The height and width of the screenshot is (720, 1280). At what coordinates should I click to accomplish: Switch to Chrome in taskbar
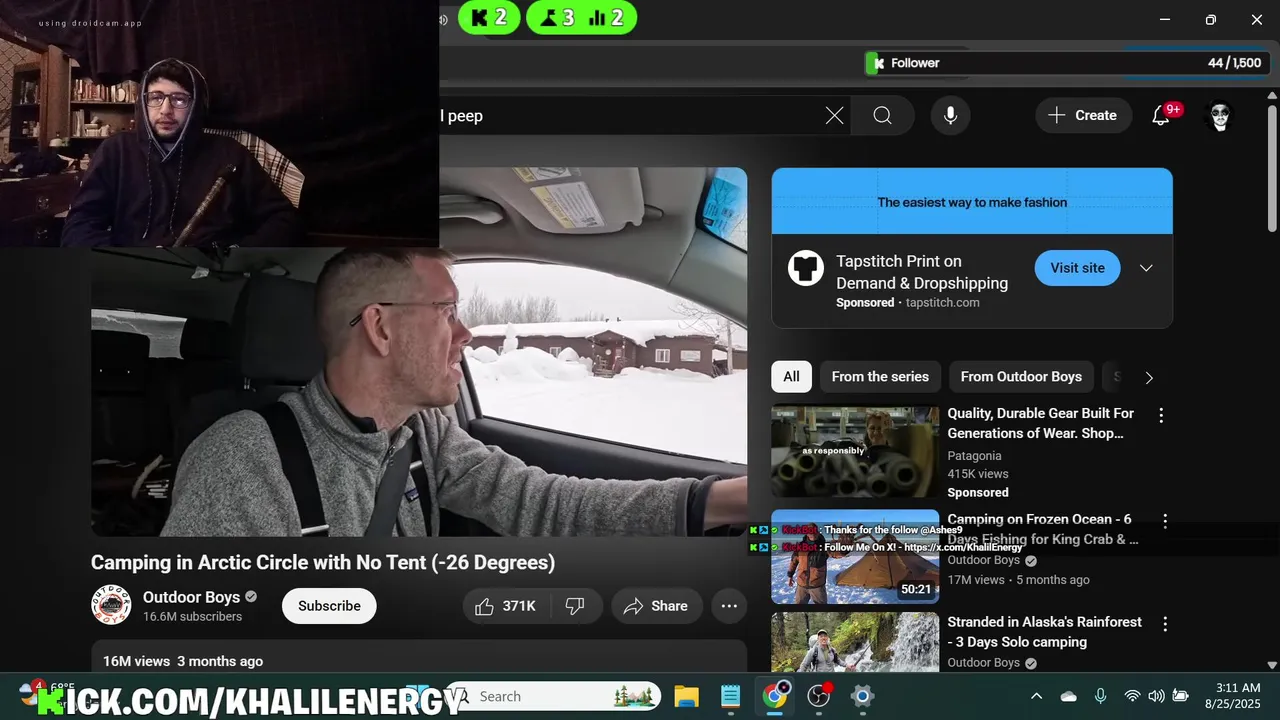(775, 696)
